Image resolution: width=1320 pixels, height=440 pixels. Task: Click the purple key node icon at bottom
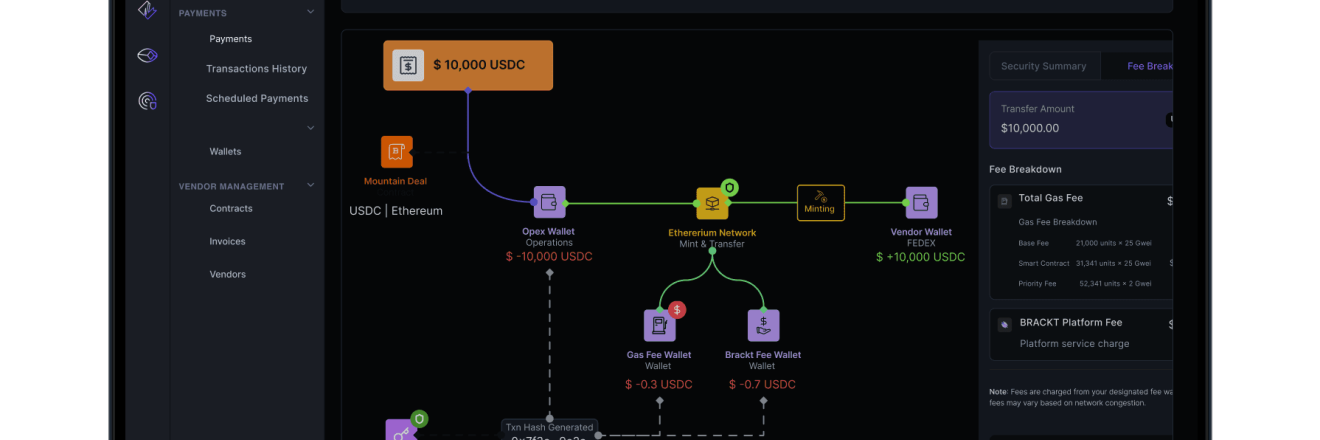(x=399, y=431)
